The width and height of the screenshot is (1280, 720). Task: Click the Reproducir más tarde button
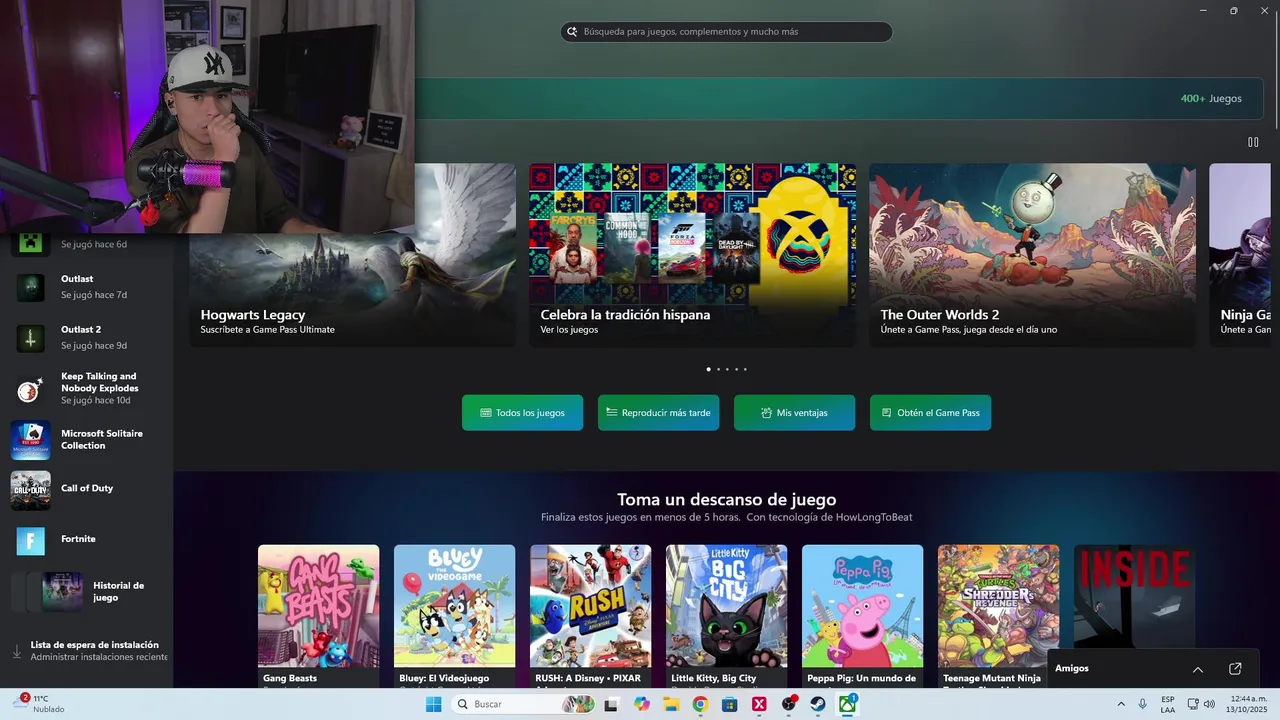pyautogui.click(x=658, y=413)
